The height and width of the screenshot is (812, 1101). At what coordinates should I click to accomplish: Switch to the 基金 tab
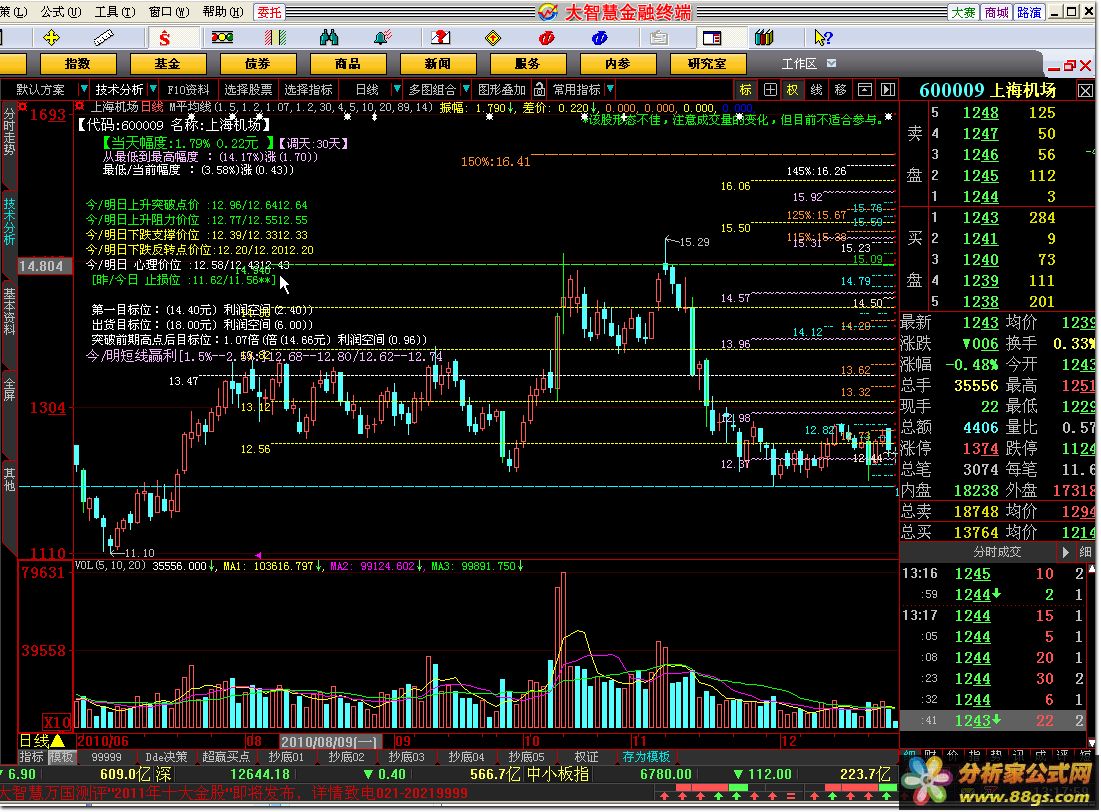167,64
